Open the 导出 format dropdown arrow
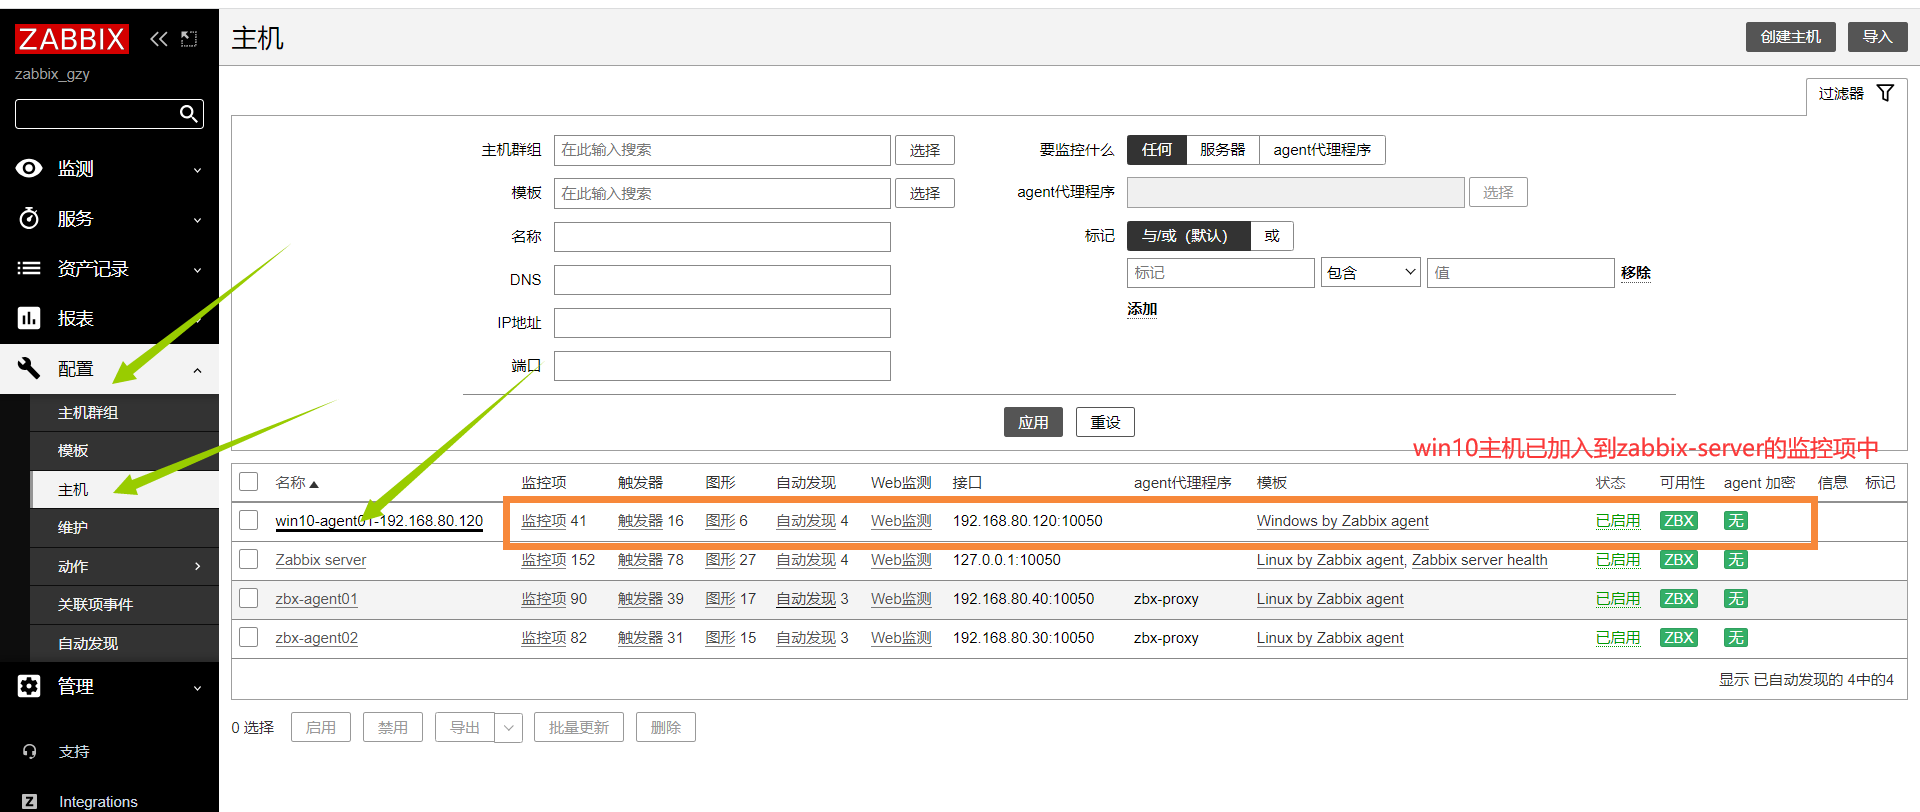This screenshot has height=812, width=1920. click(509, 727)
